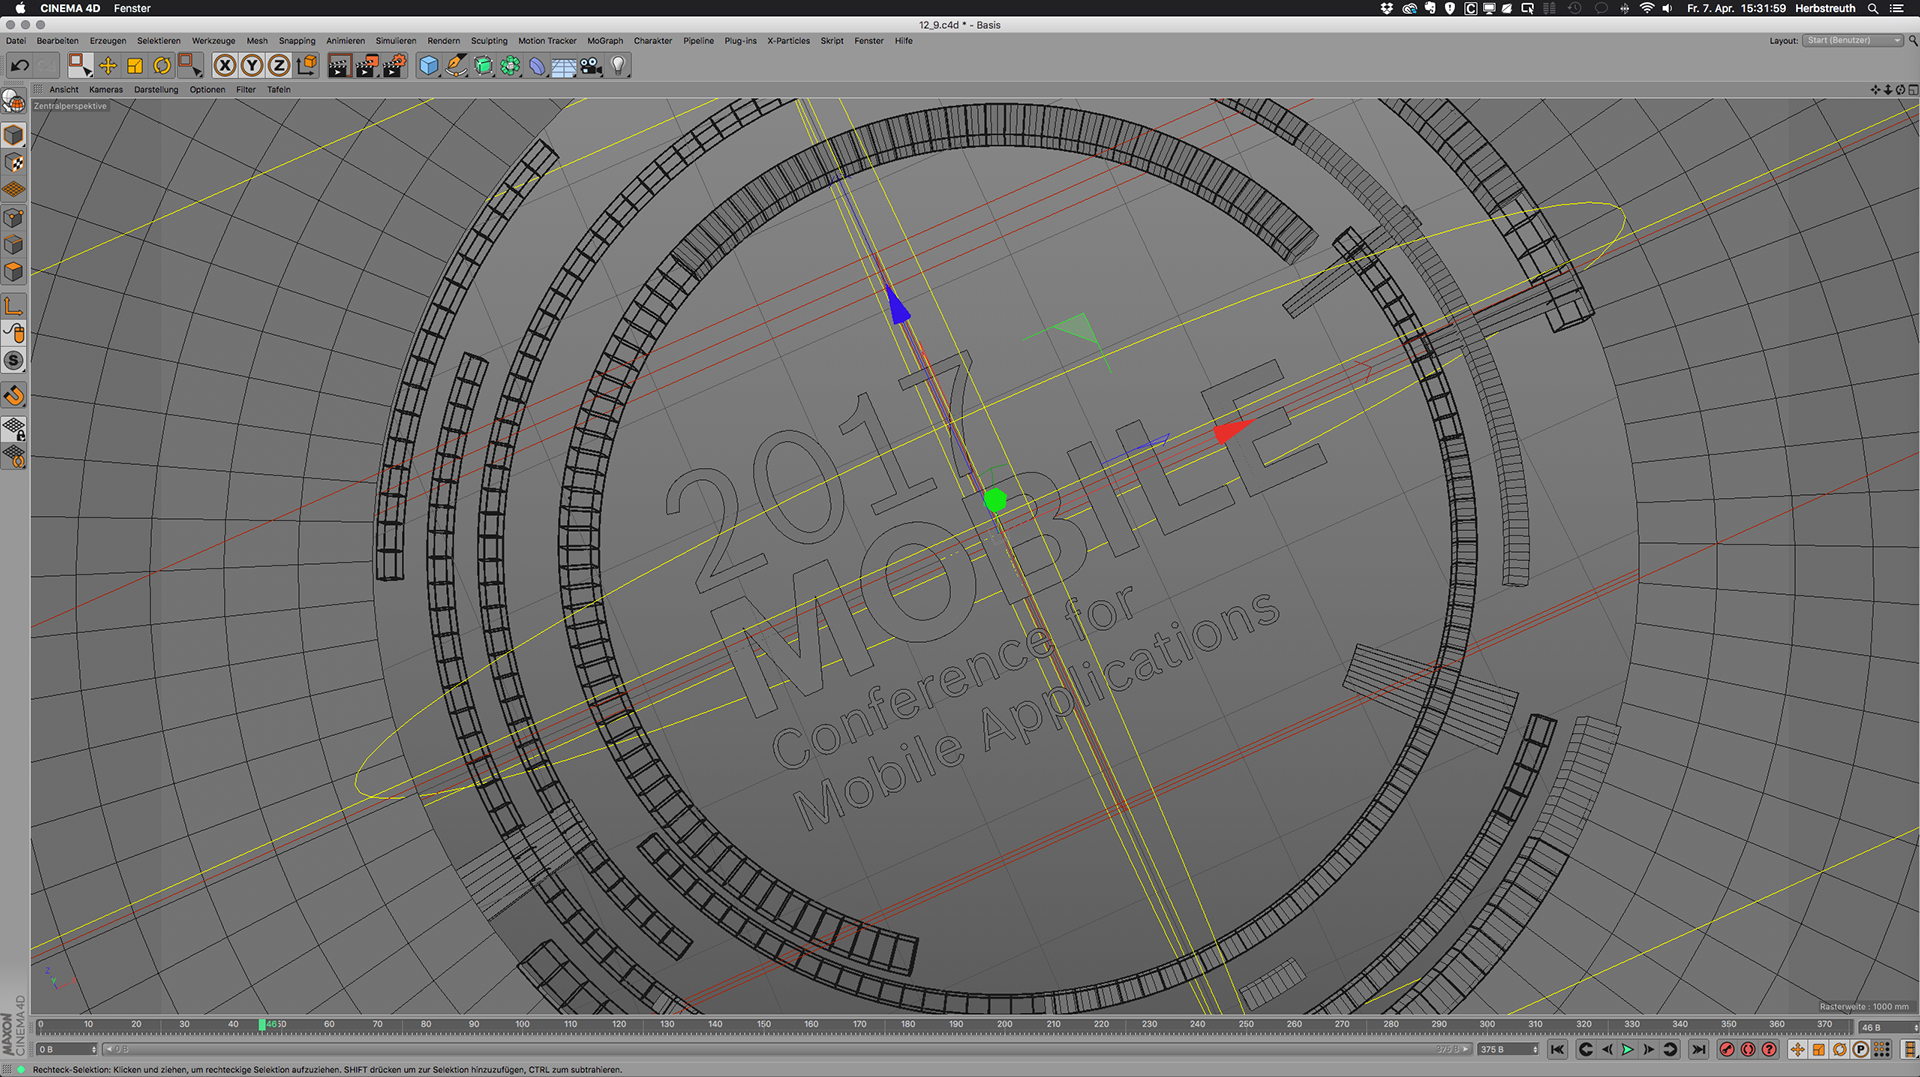This screenshot has width=1920, height=1077.
Task: Open render settings clapperboard with gear
Action: point(395,66)
